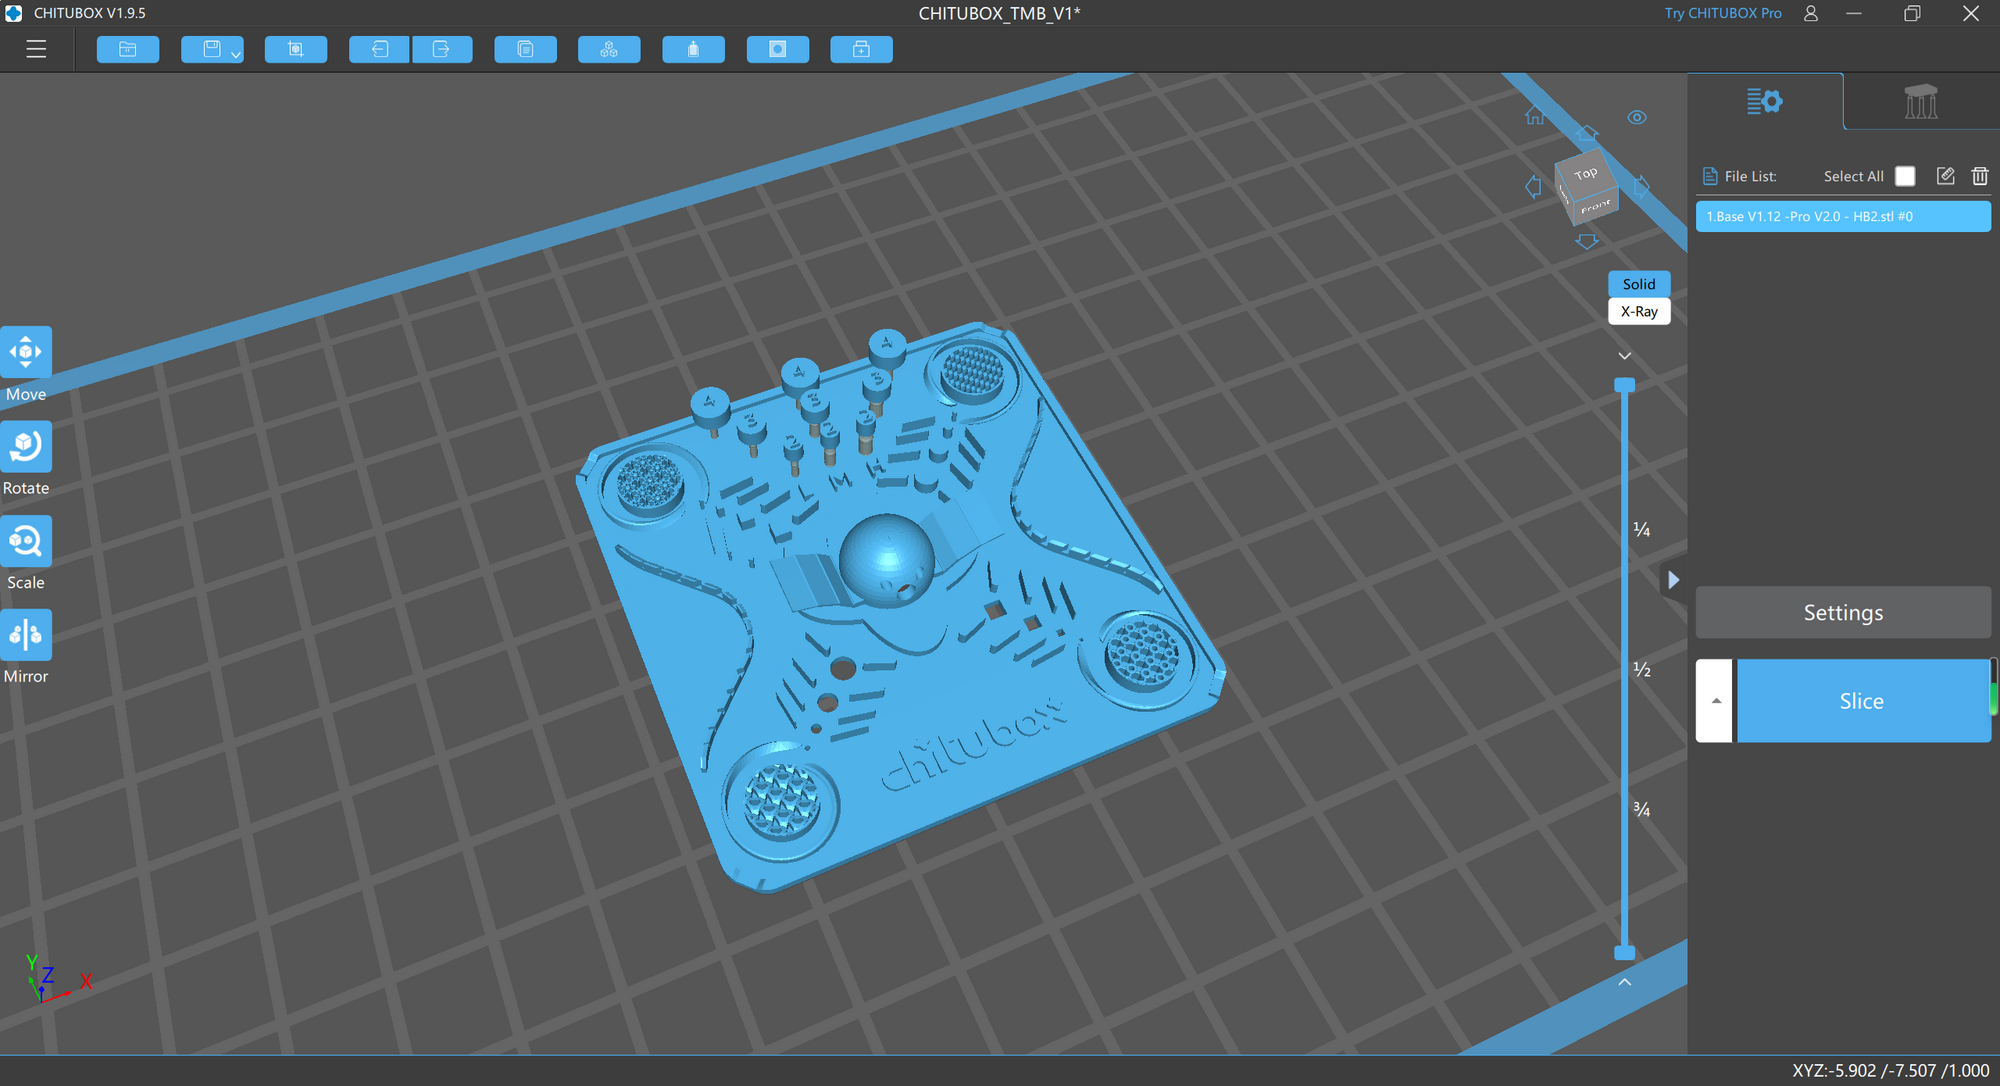This screenshot has width=2000, height=1086.
Task: Click the Slice button
Action: [x=1861, y=701]
